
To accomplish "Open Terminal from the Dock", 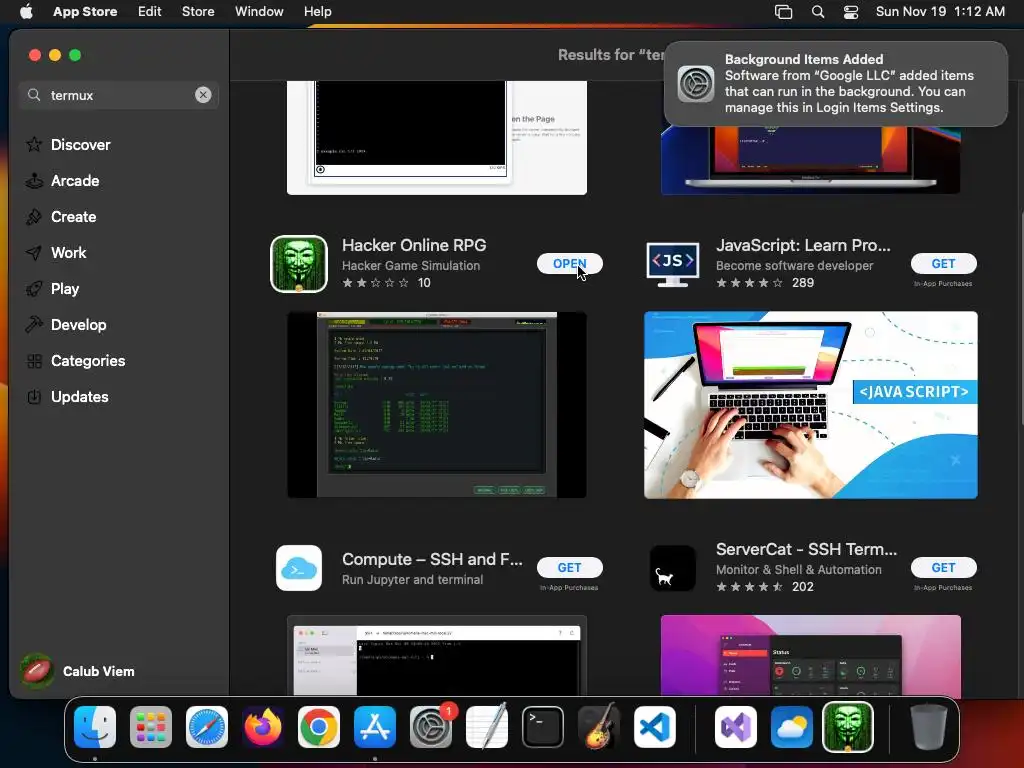I will [543, 726].
